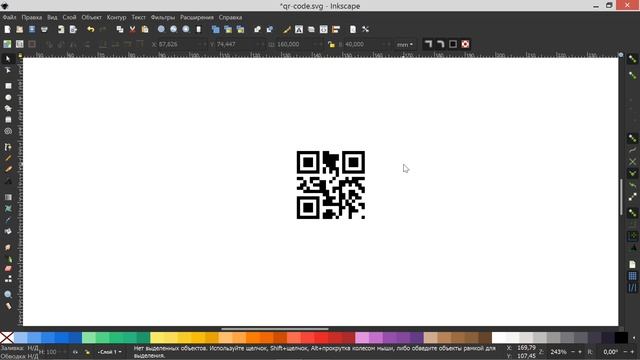
Task: Click the rotation field 0,00°
Action: pyautogui.click(x=610, y=352)
